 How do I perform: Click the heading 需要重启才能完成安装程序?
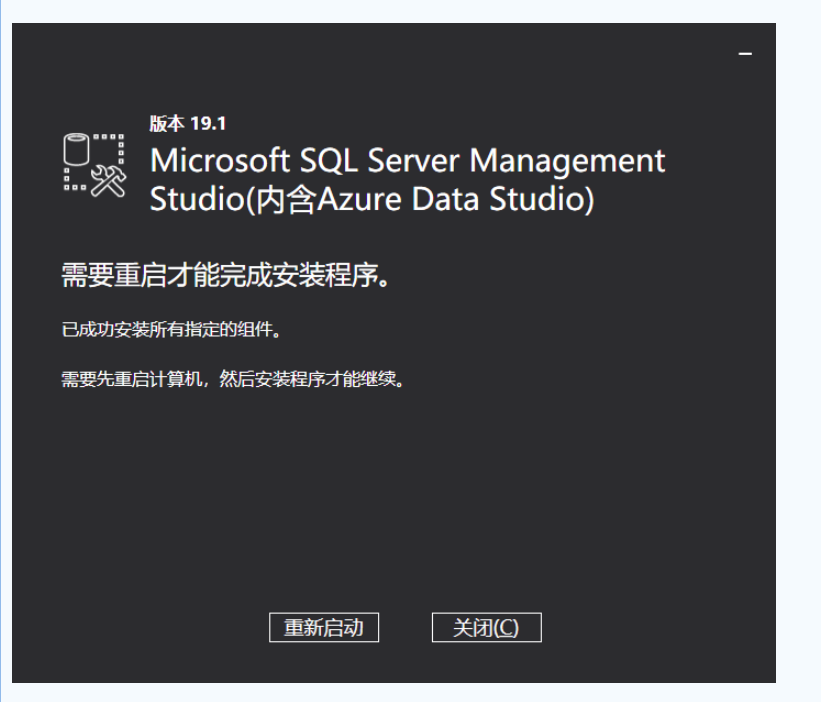[226, 275]
